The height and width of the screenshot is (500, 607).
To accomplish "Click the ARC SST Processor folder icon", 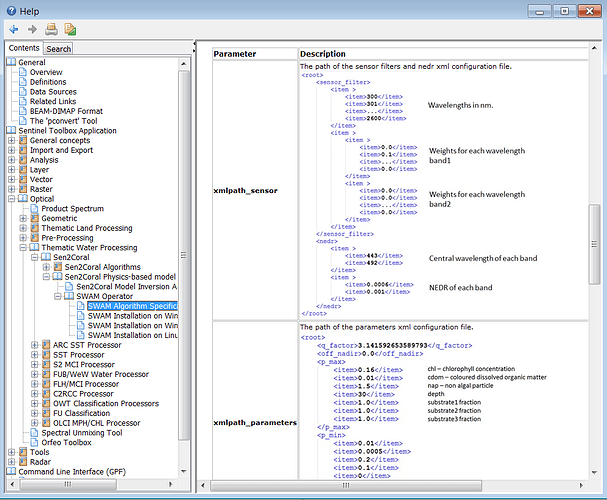I will (46, 345).
